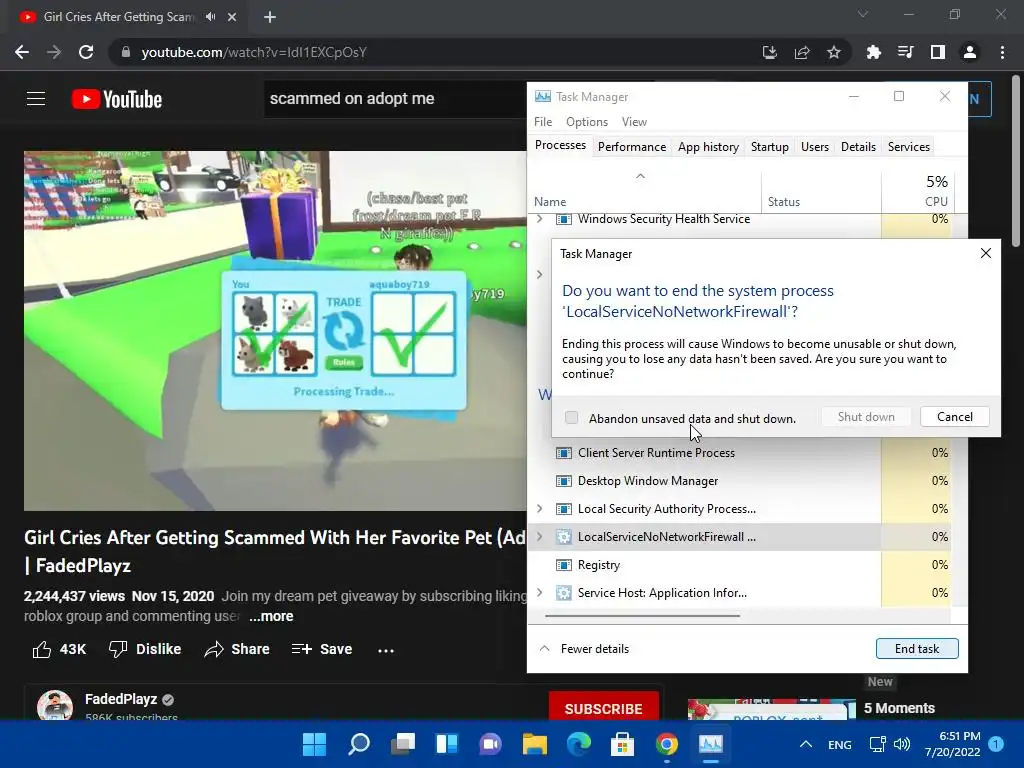The width and height of the screenshot is (1024, 768).
Task: Open Chat icon on taskbar
Action: click(x=491, y=744)
